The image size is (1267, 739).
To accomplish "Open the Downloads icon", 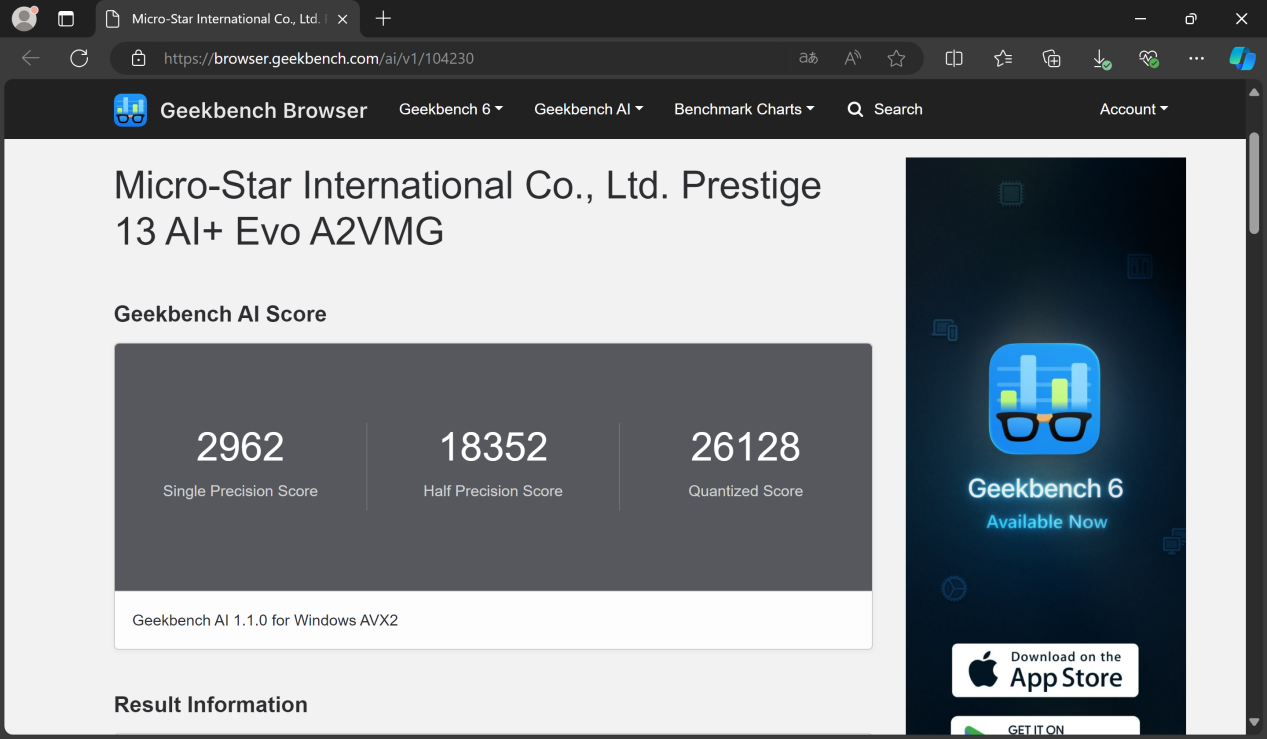I will click(x=1100, y=59).
